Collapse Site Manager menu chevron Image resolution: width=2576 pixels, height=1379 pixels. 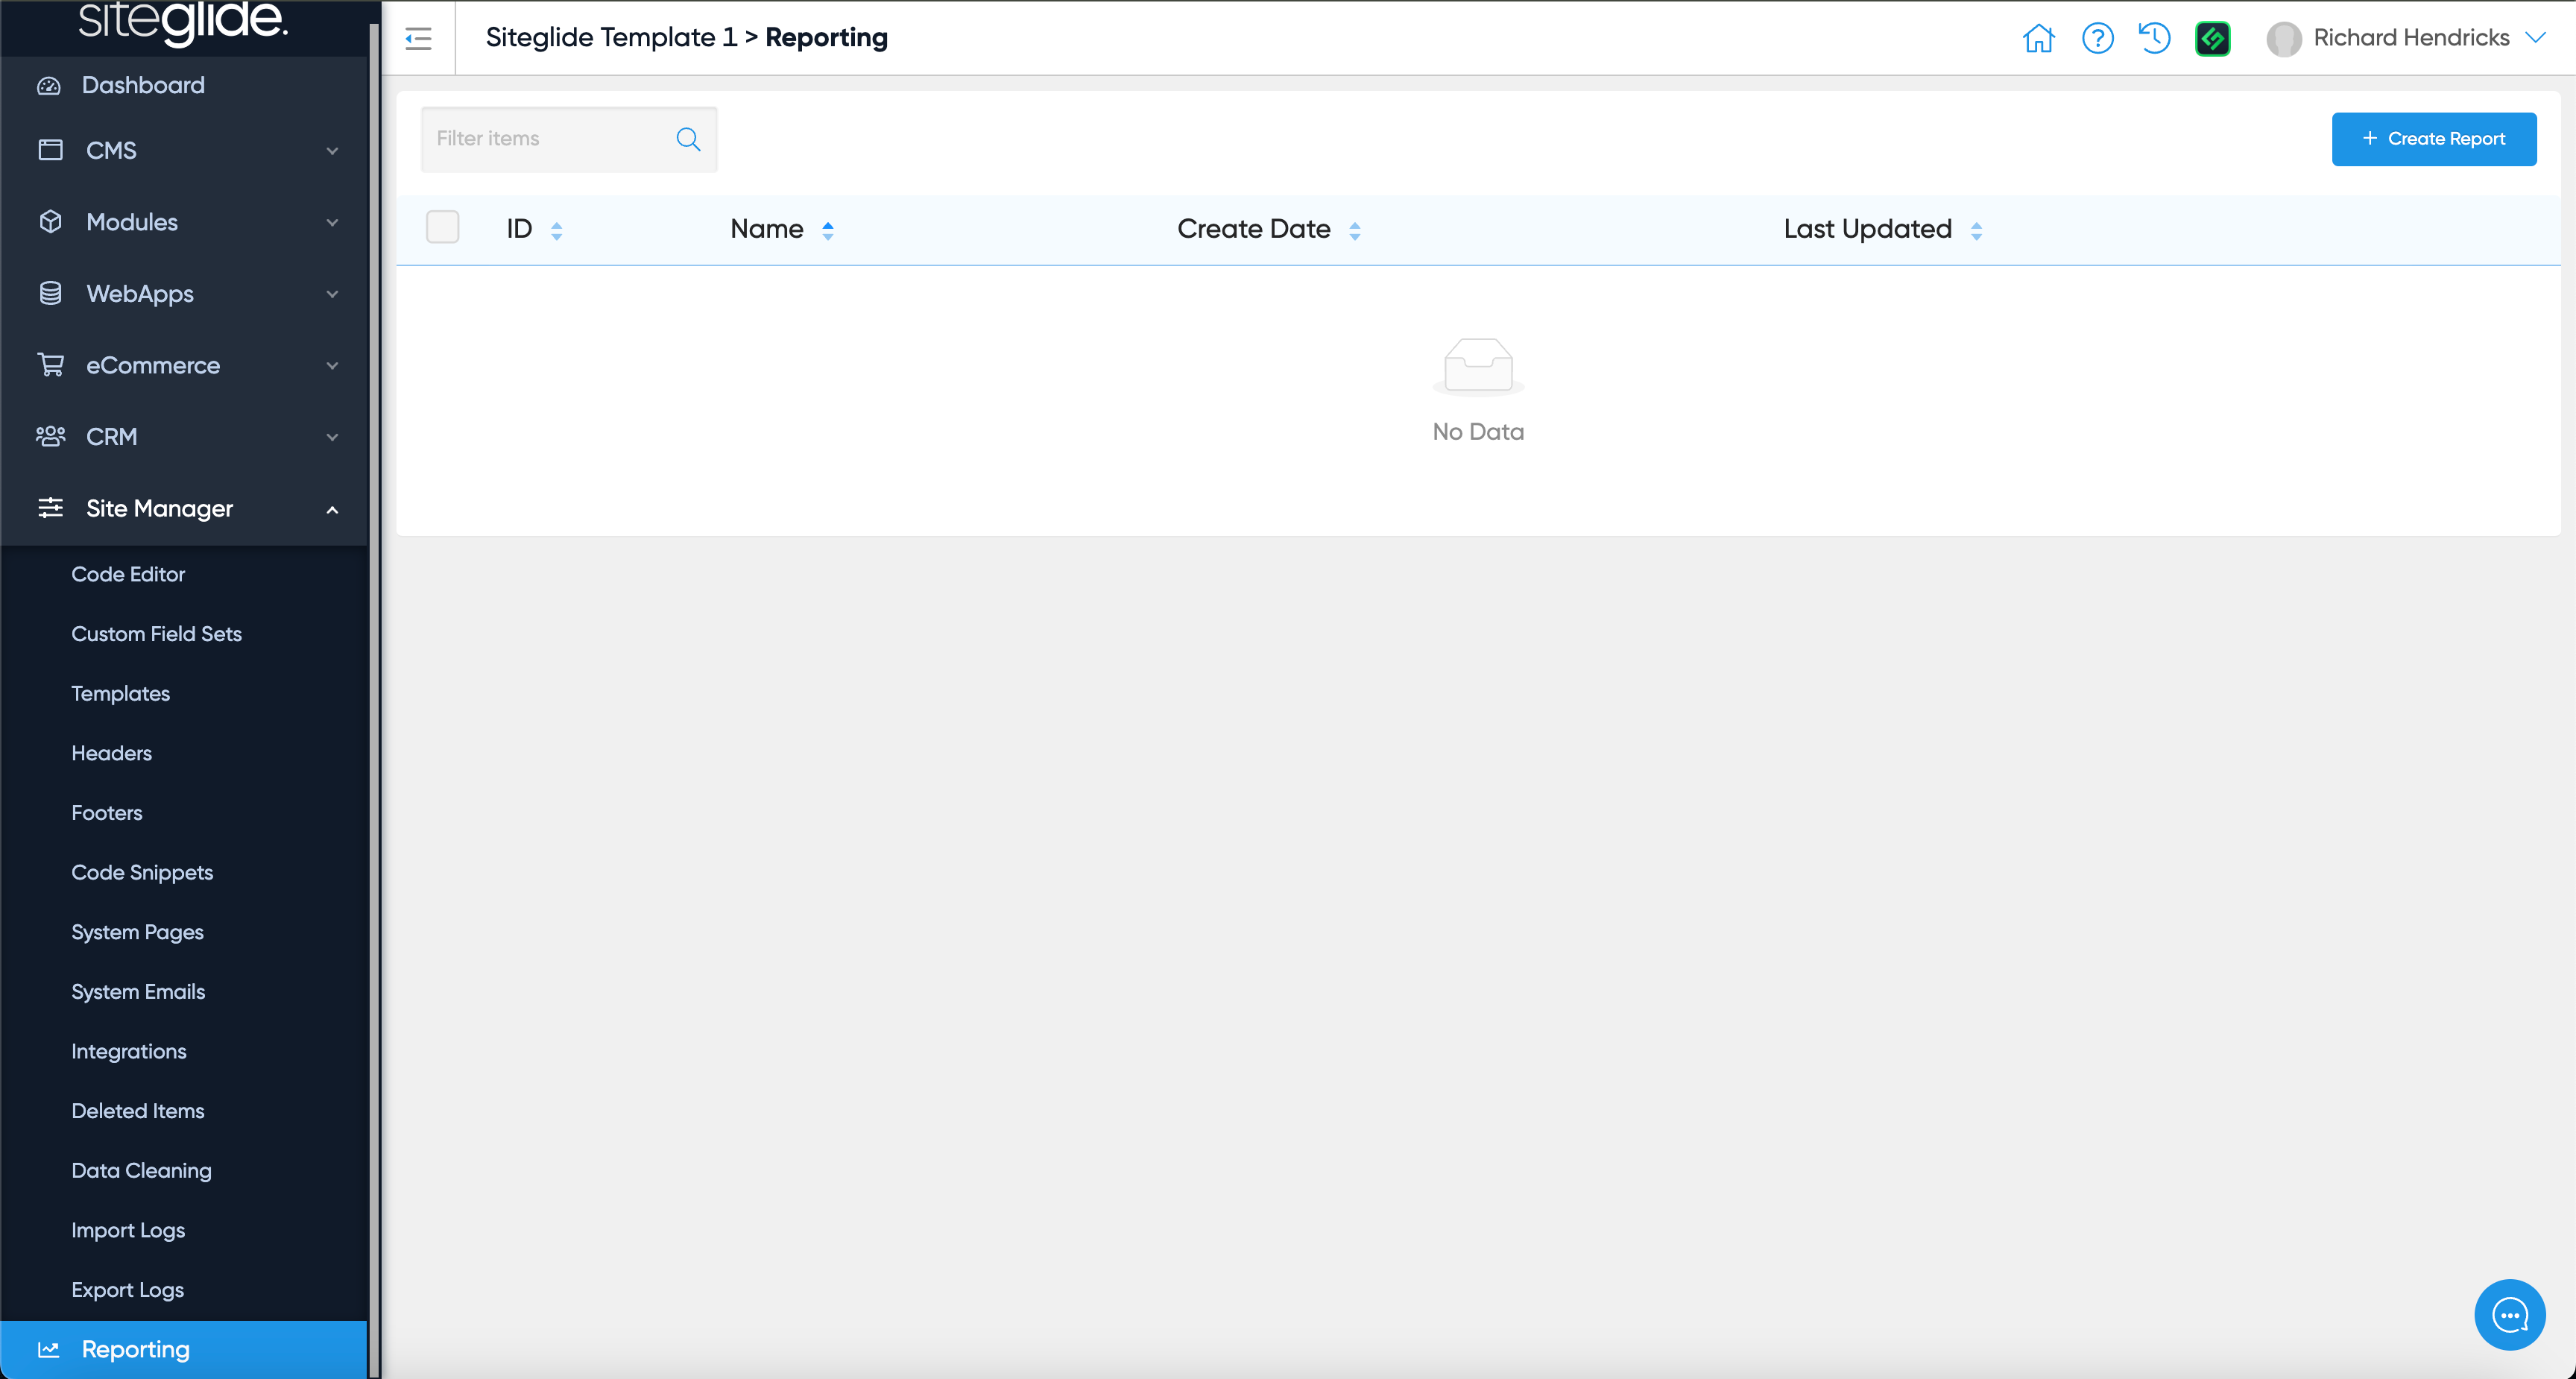[332, 510]
